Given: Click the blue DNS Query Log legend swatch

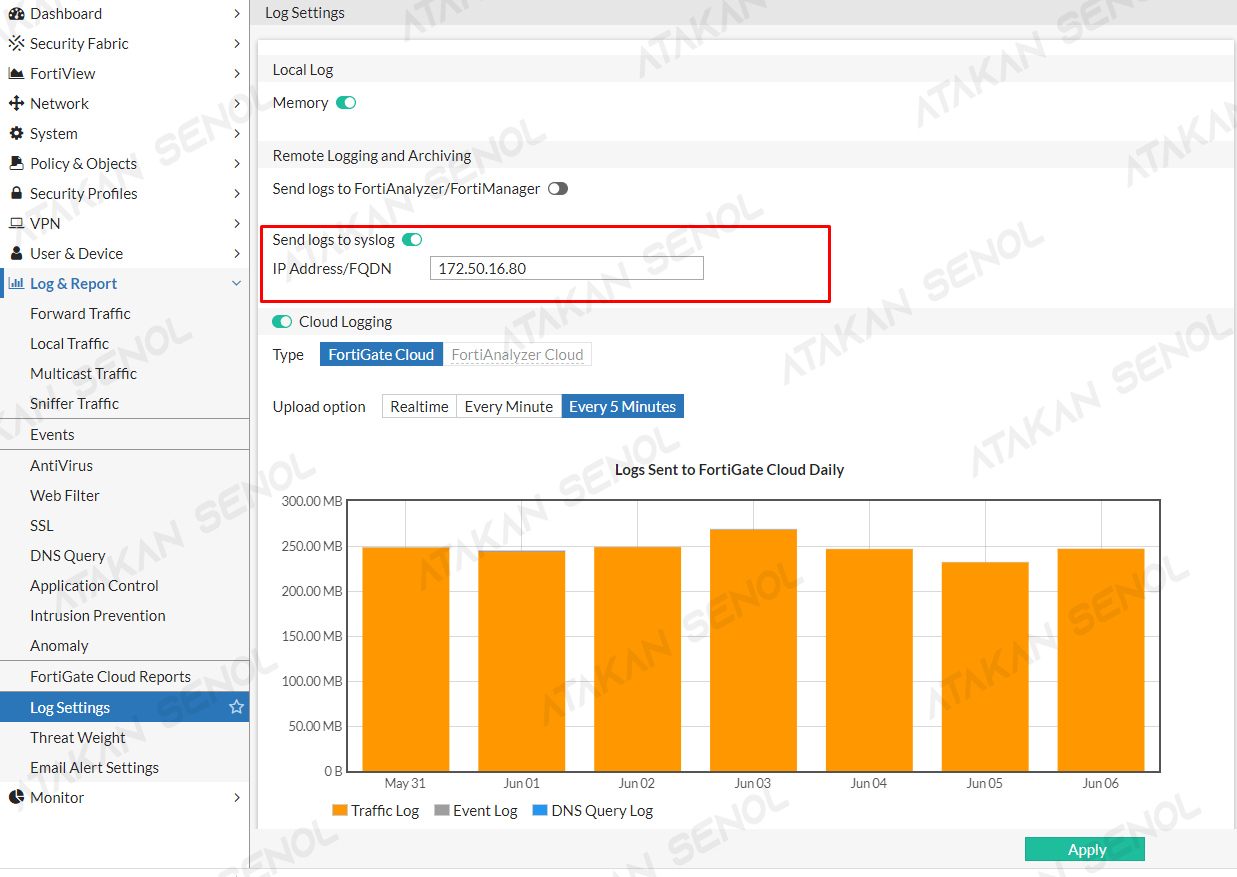Looking at the screenshot, I should tap(540, 811).
